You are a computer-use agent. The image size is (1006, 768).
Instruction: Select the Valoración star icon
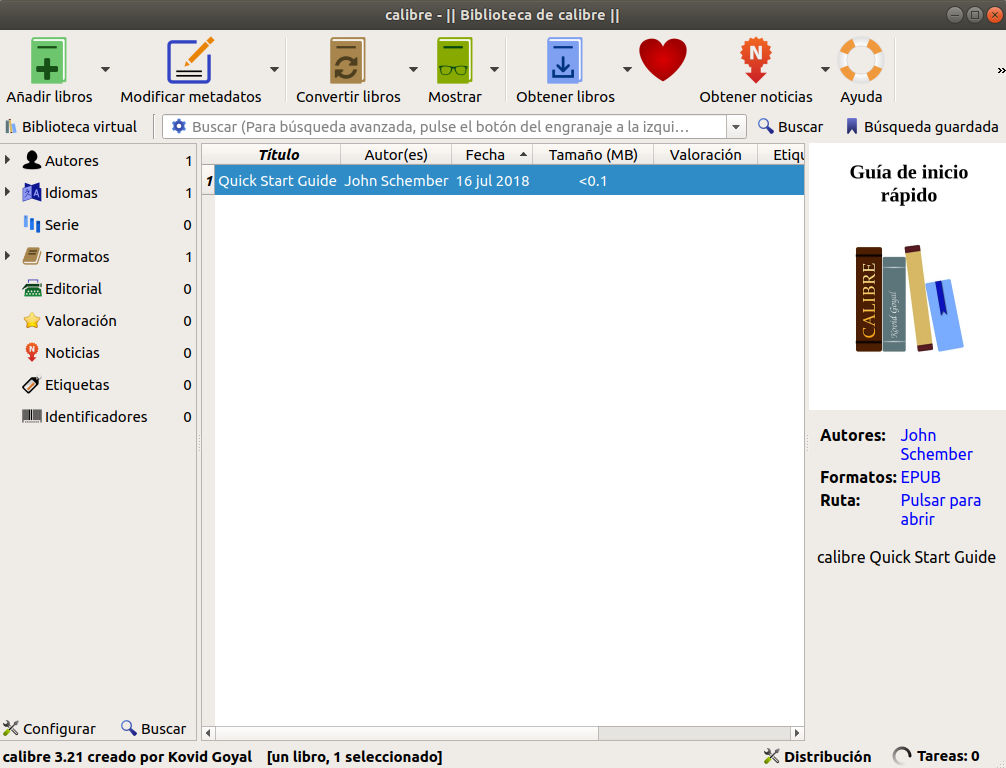pos(31,320)
